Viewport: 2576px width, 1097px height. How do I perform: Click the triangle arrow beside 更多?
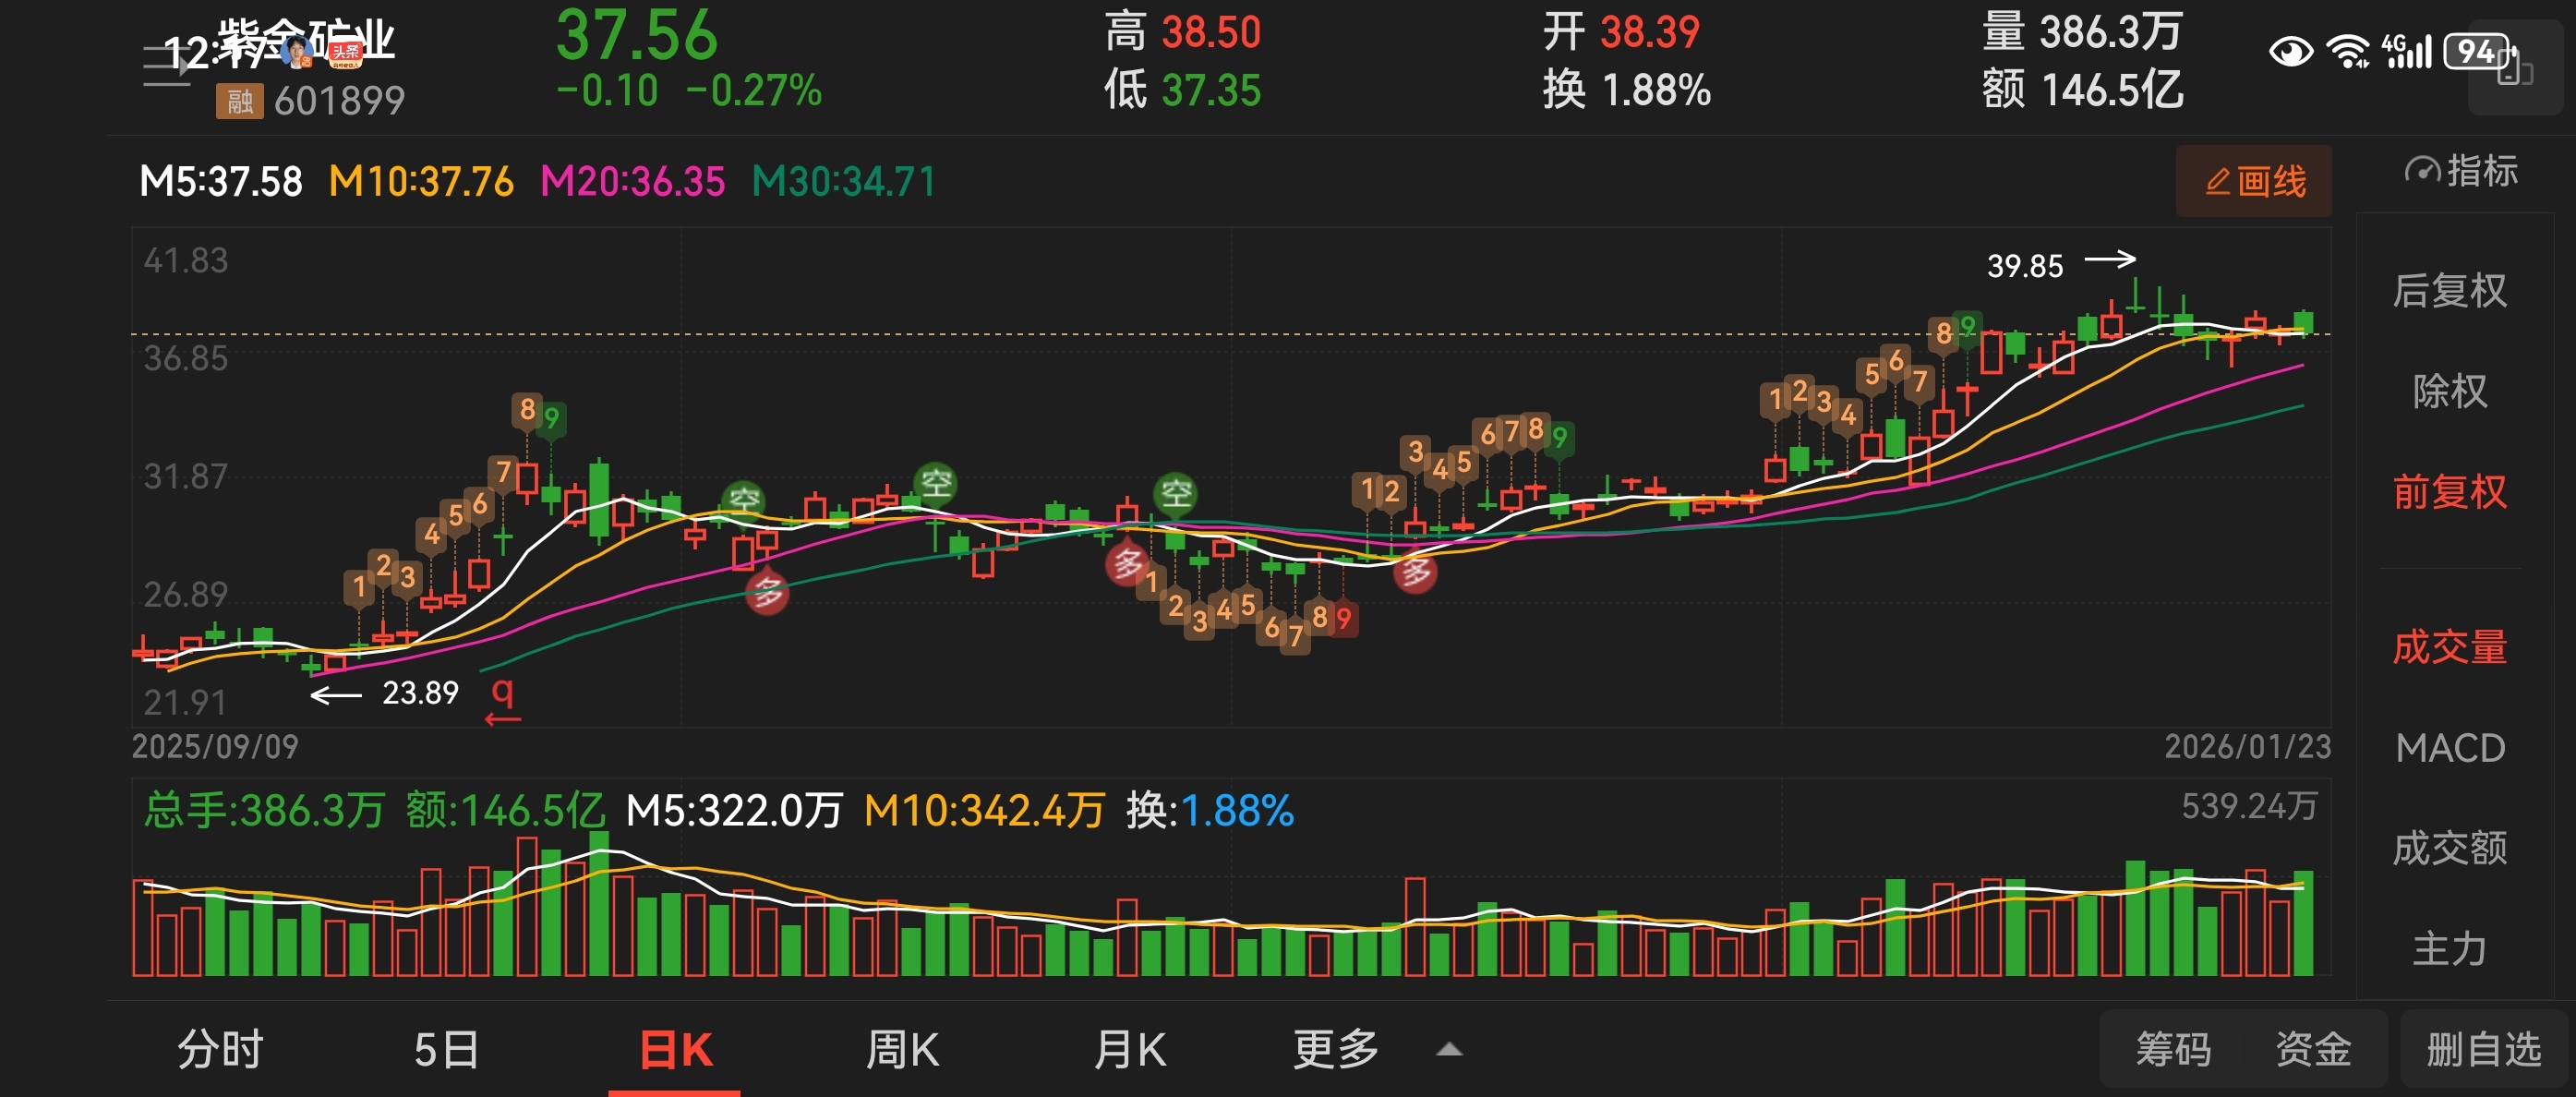tap(1449, 1050)
